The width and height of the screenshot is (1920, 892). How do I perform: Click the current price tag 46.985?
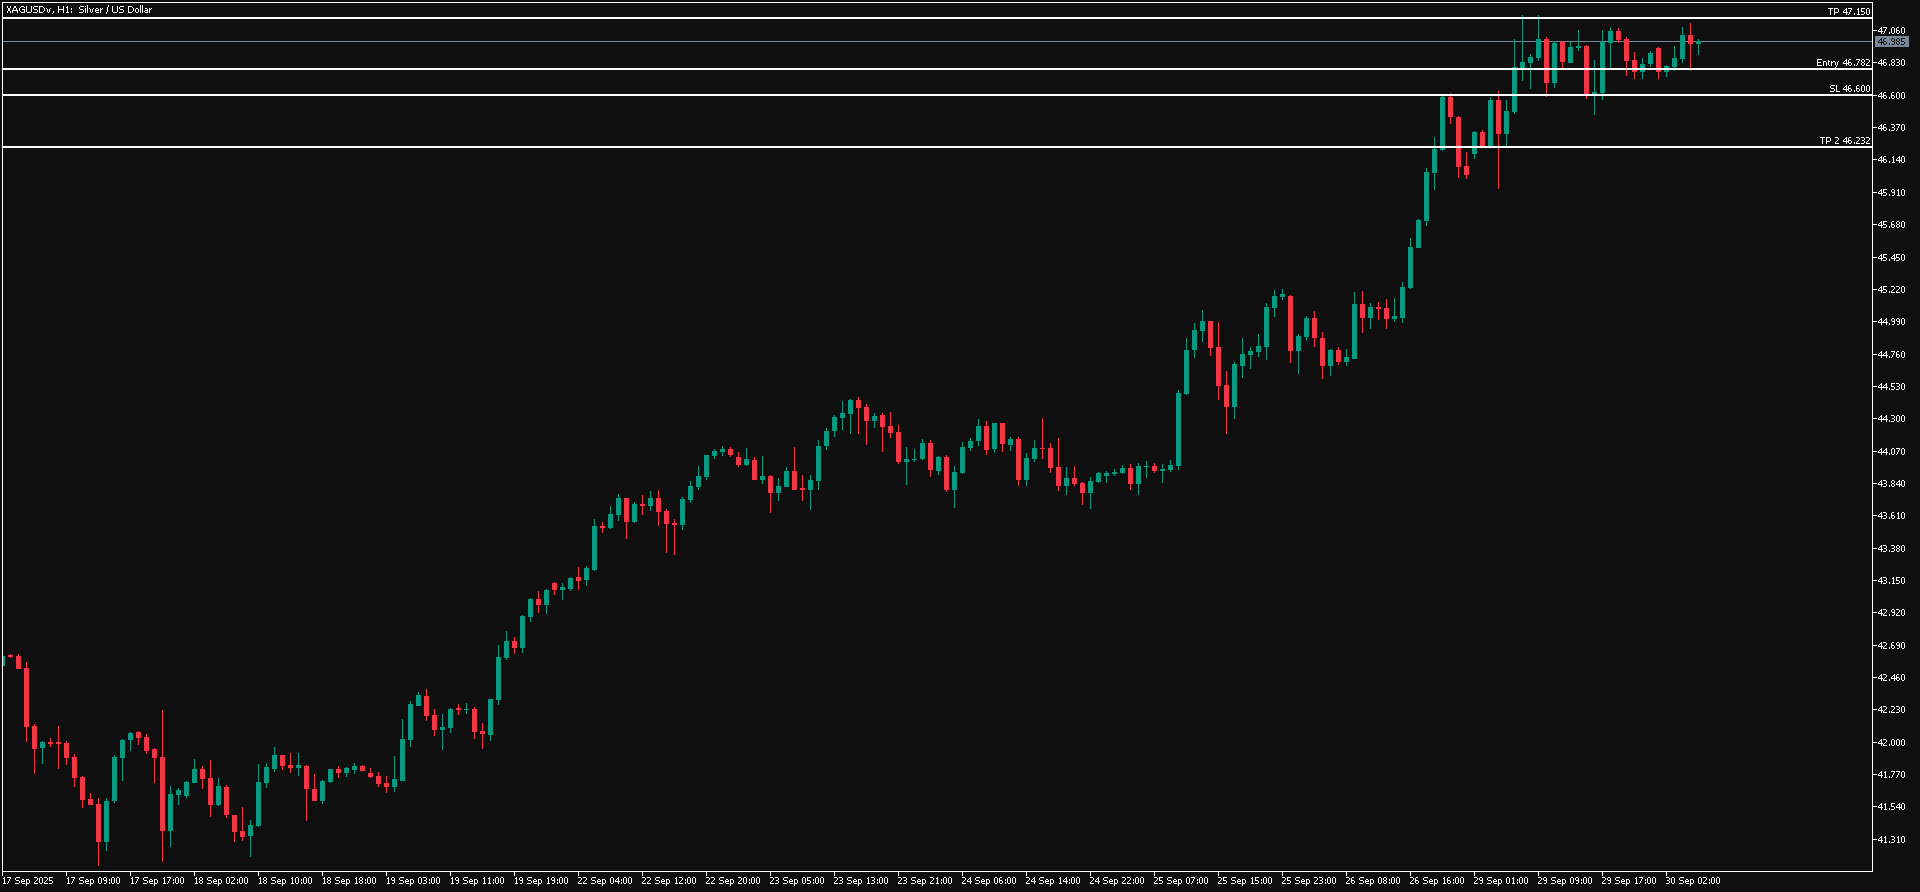click(1891, 42)
